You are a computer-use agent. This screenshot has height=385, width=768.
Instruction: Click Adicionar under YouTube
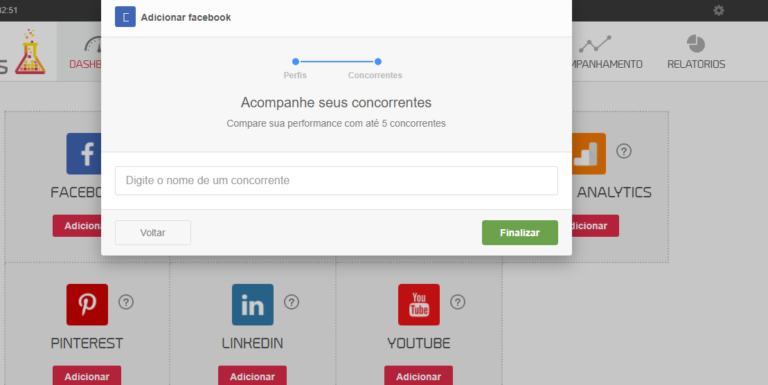[x=418, y=376]
